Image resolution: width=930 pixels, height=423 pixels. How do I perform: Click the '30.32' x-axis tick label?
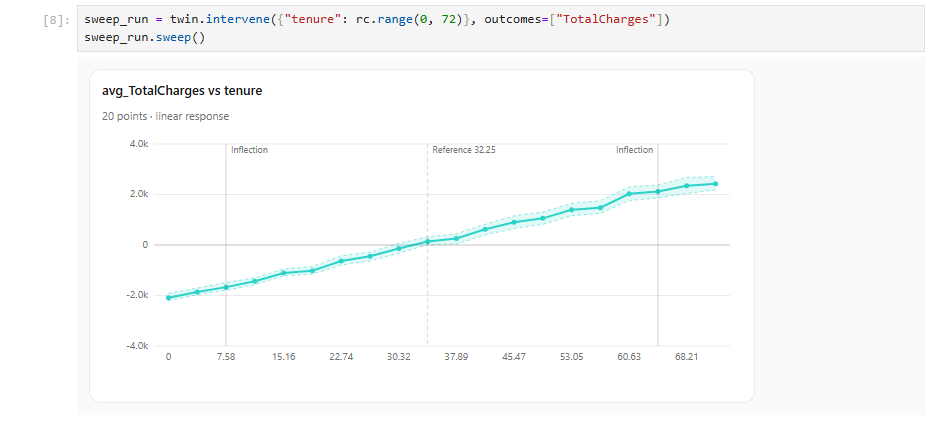399,357
